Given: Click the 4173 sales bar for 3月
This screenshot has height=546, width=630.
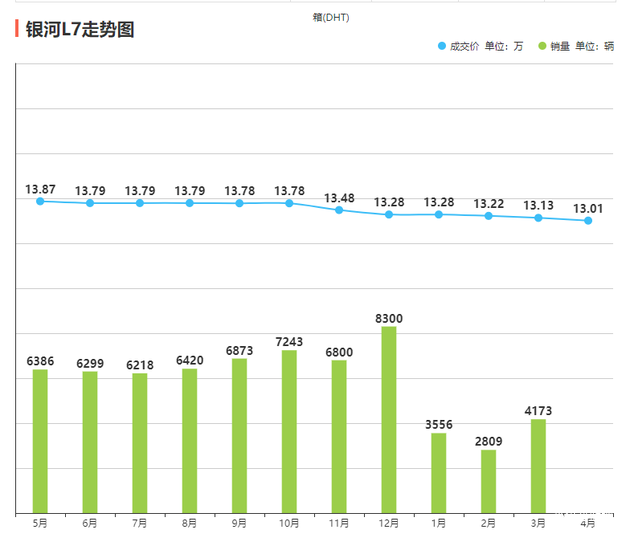Looking at the screenshot, I should click(x=538, y=466).
